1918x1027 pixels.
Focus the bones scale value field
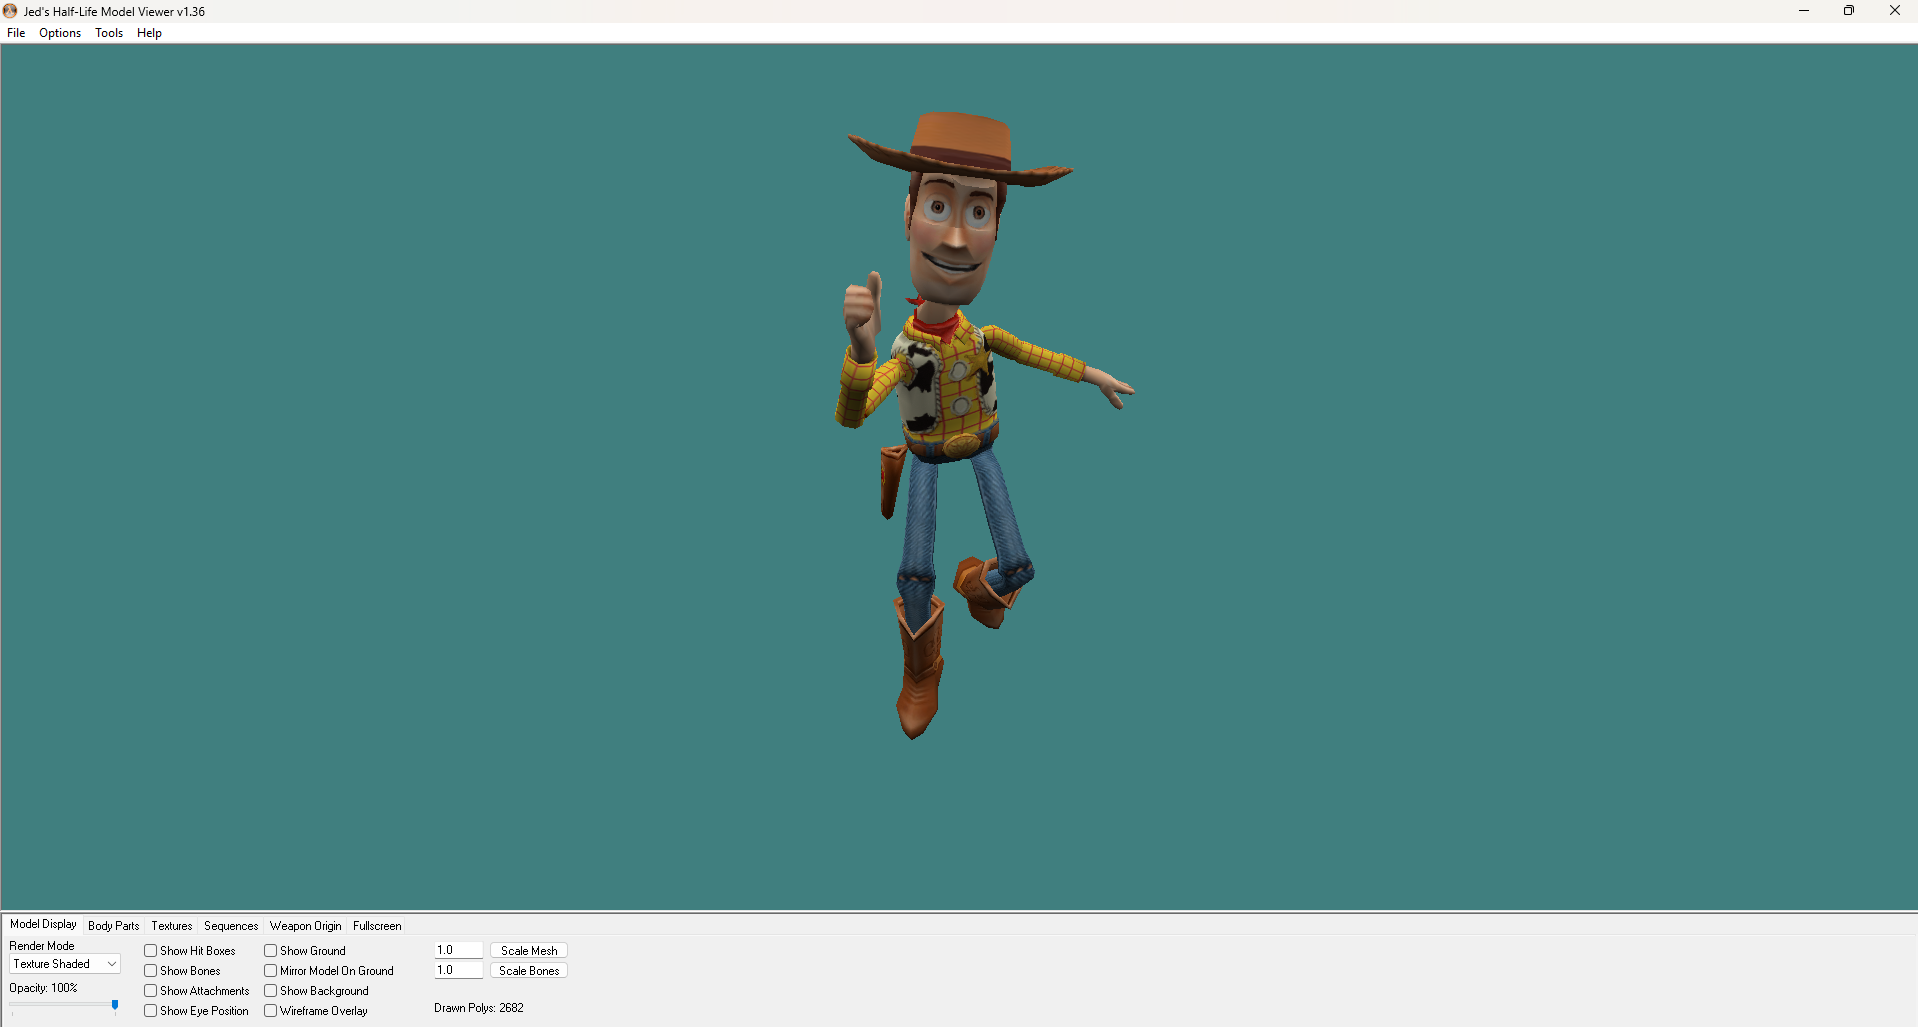point(459,970)
